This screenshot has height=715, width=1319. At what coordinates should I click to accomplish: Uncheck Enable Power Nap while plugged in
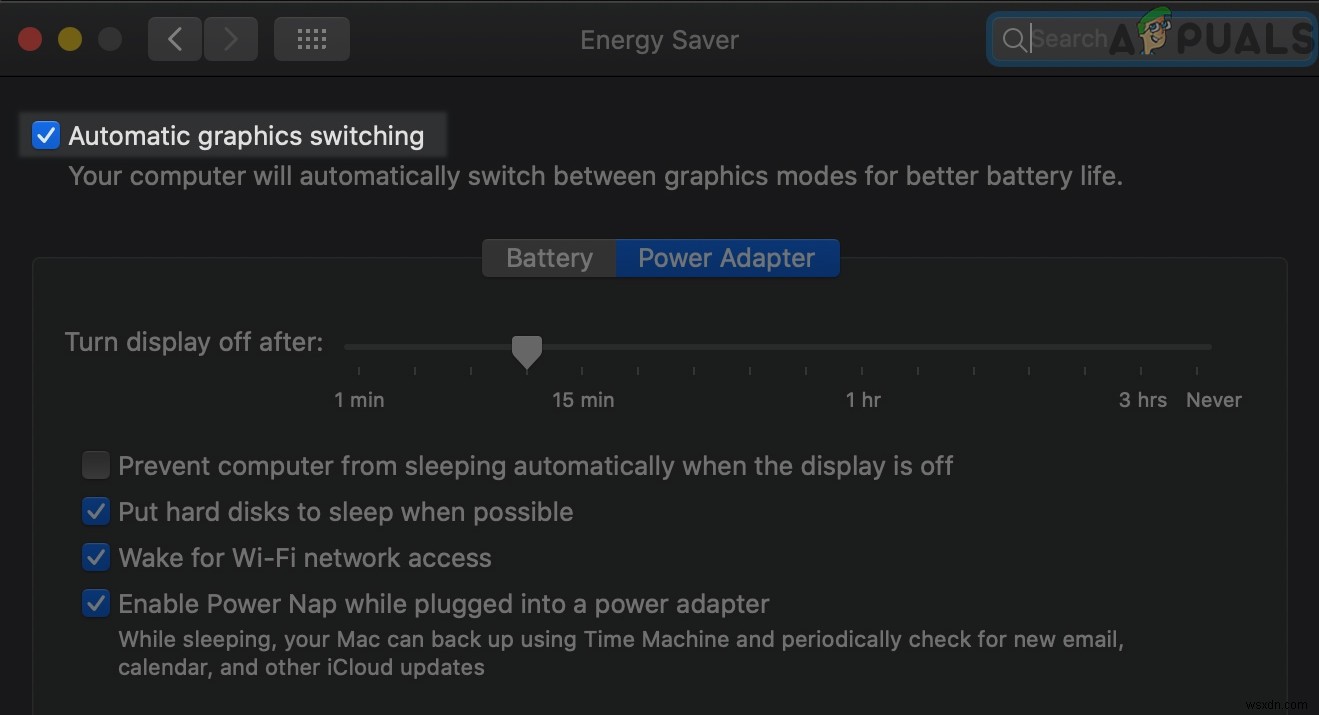[x=95, y=603]
